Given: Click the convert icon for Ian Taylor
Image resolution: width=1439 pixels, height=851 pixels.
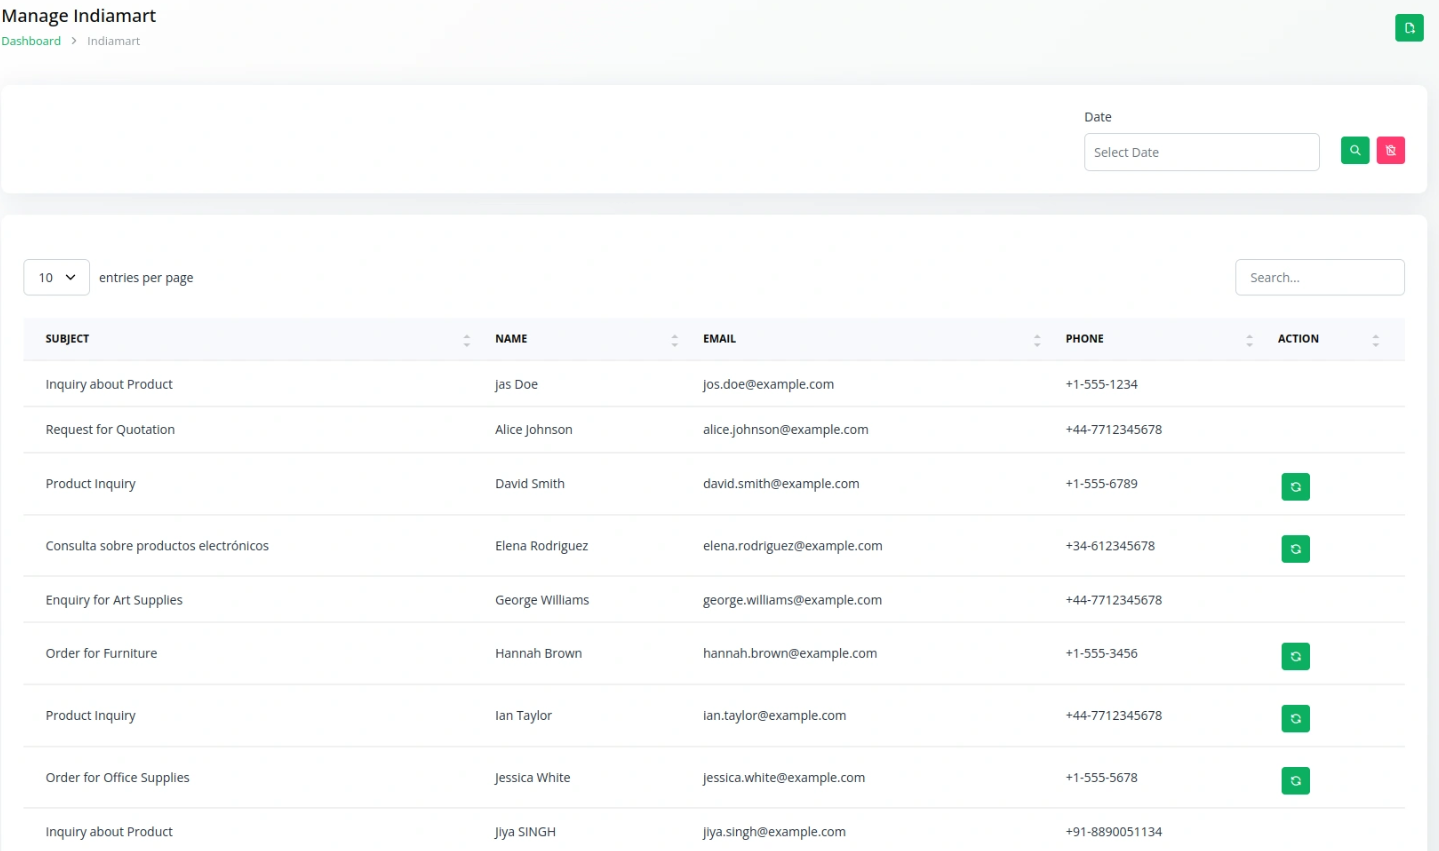Looking at the screenshot, I should pyautogui.click(x=1295, y=719).
